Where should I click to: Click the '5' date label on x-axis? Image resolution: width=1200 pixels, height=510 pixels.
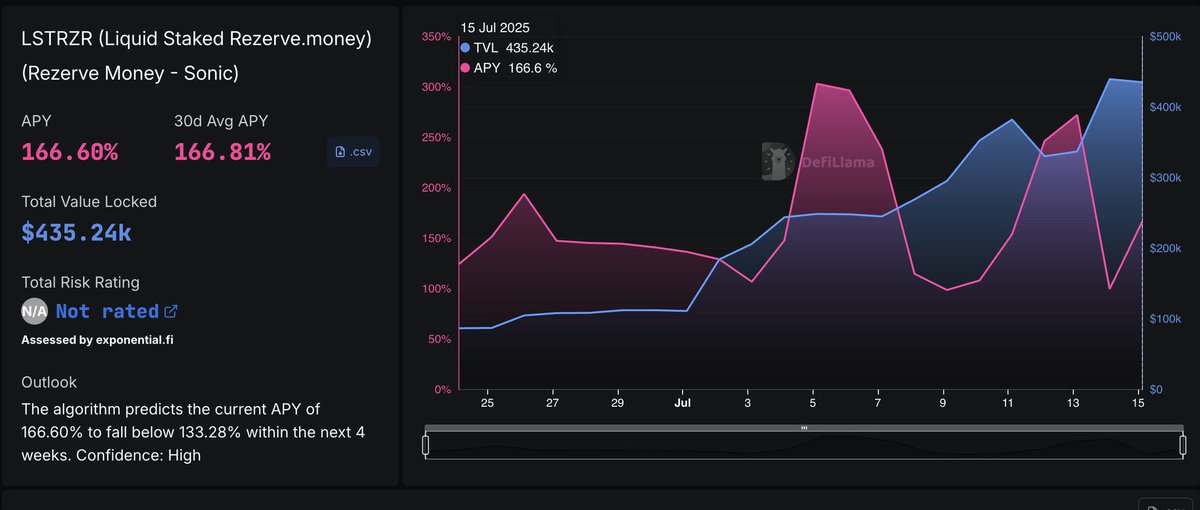pyautogui.click(x=813, y=402)
